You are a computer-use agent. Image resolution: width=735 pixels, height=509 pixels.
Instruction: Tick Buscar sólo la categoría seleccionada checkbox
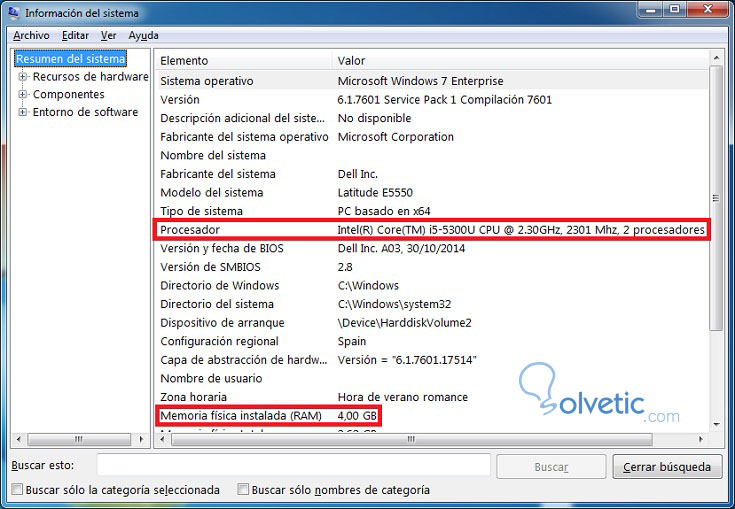point(17,490)
